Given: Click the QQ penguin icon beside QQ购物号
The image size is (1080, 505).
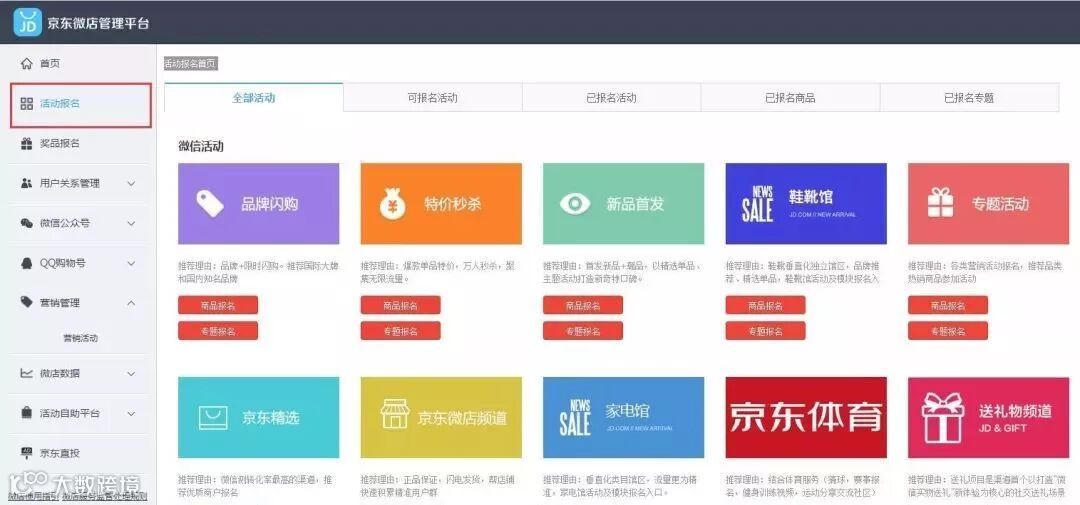Looking at the screenshot, I should pyautogui.click(x=27, y=263).
